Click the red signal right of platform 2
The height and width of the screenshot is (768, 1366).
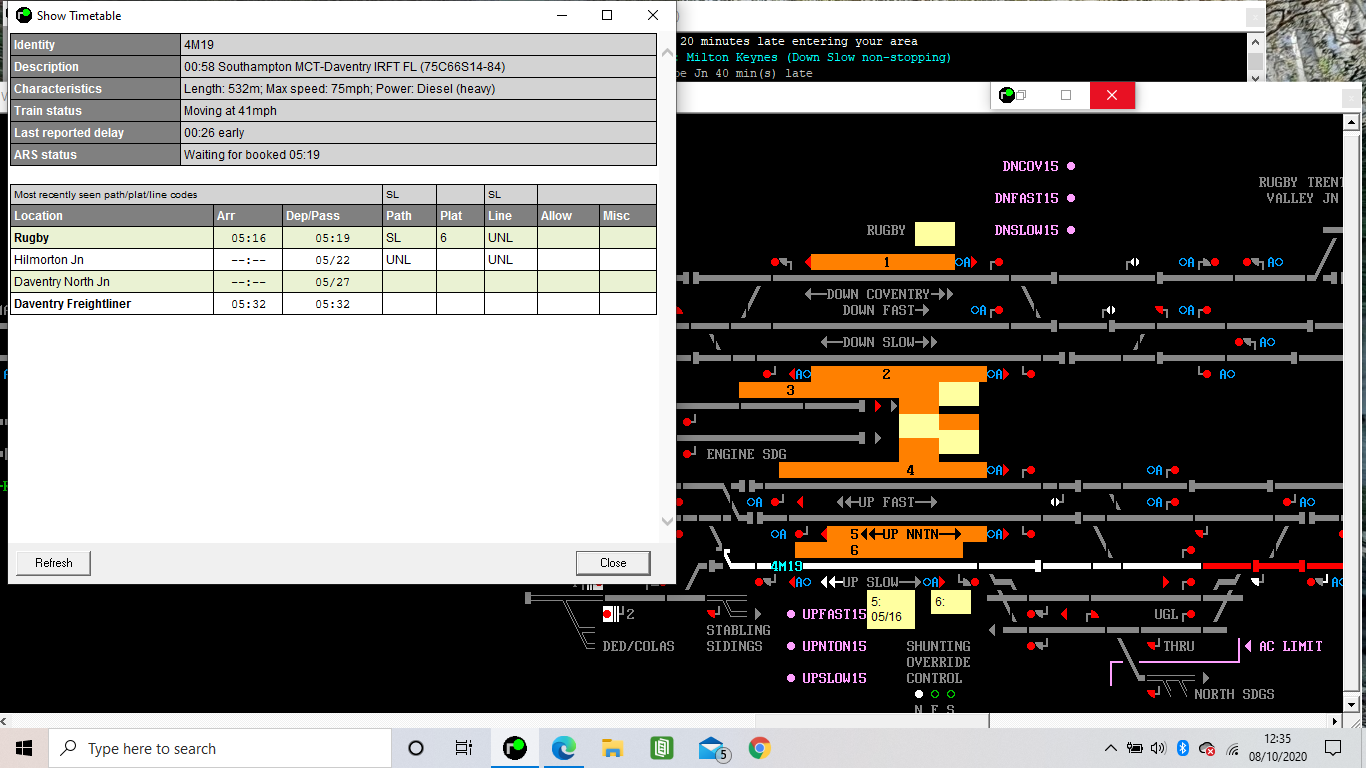pos(1030,374)
